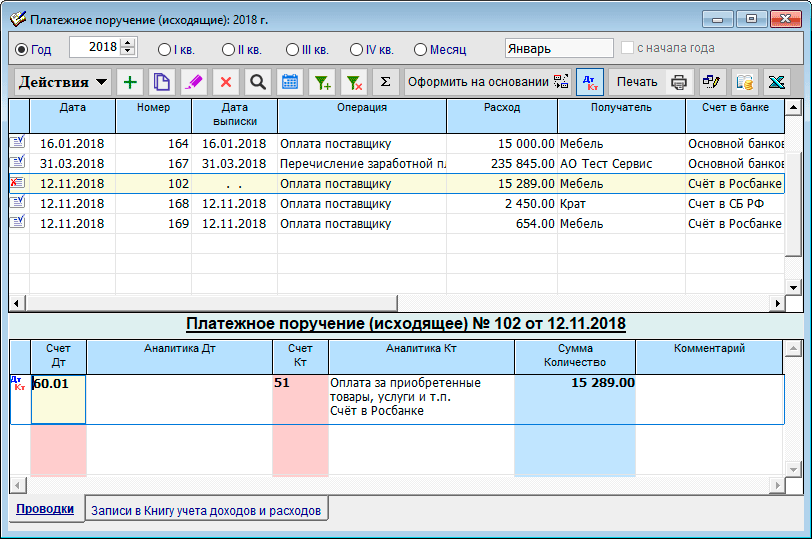Click the Счет в банке column header
812x539 pixels.
pos(735,115)
